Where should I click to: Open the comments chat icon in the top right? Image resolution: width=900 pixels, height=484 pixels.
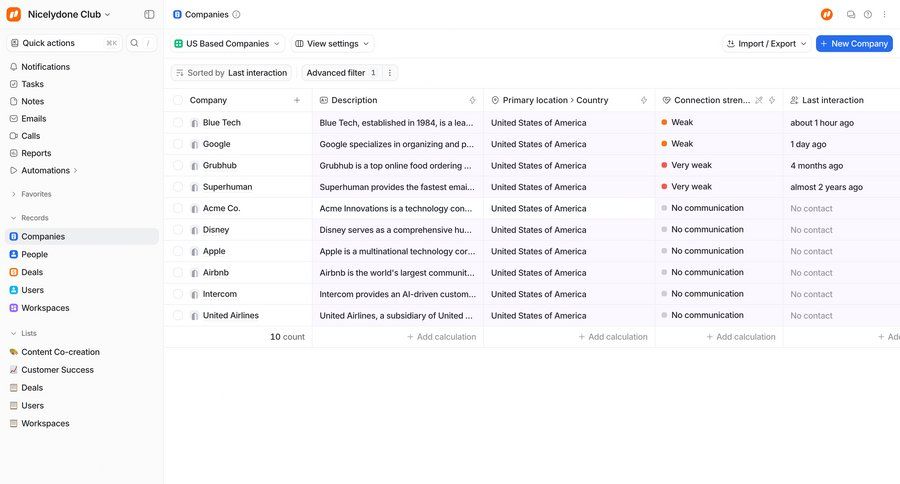click(x=851, y=14)
